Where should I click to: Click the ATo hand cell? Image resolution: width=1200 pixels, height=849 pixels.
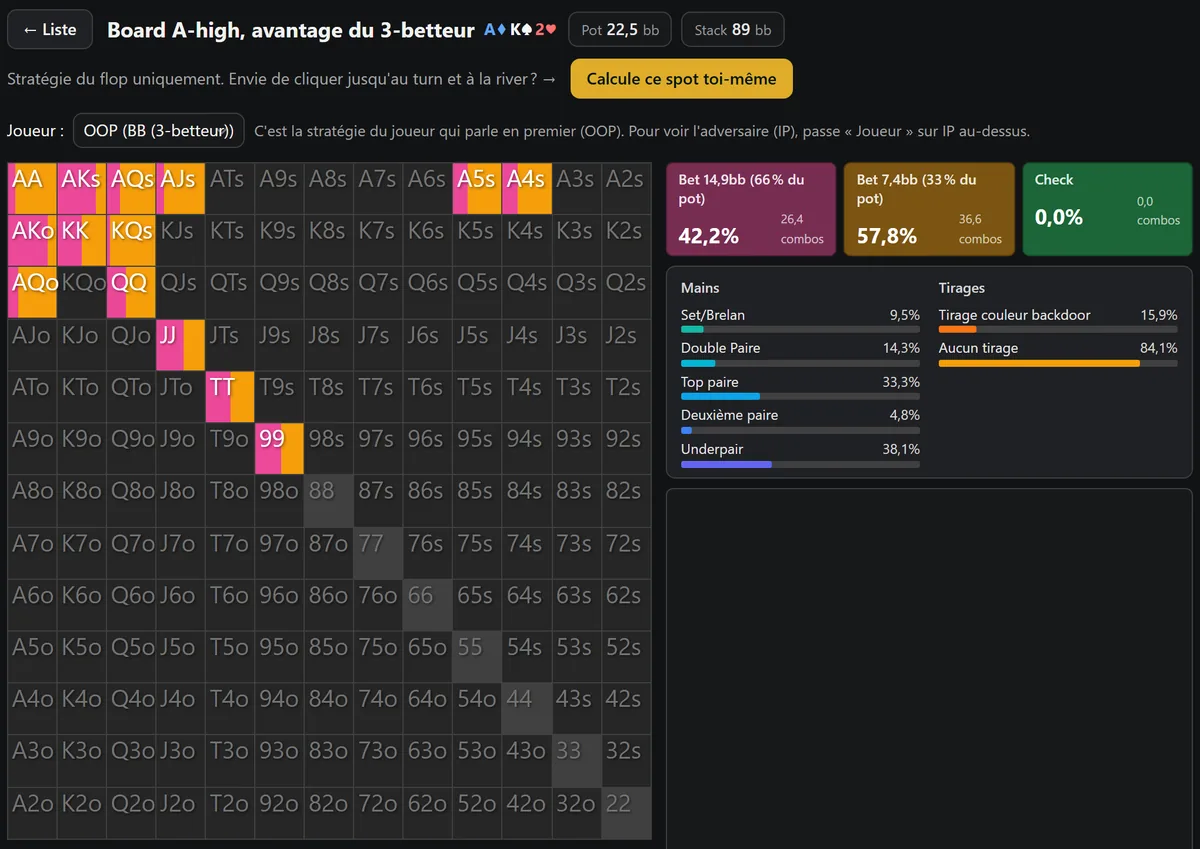point(32,396)
